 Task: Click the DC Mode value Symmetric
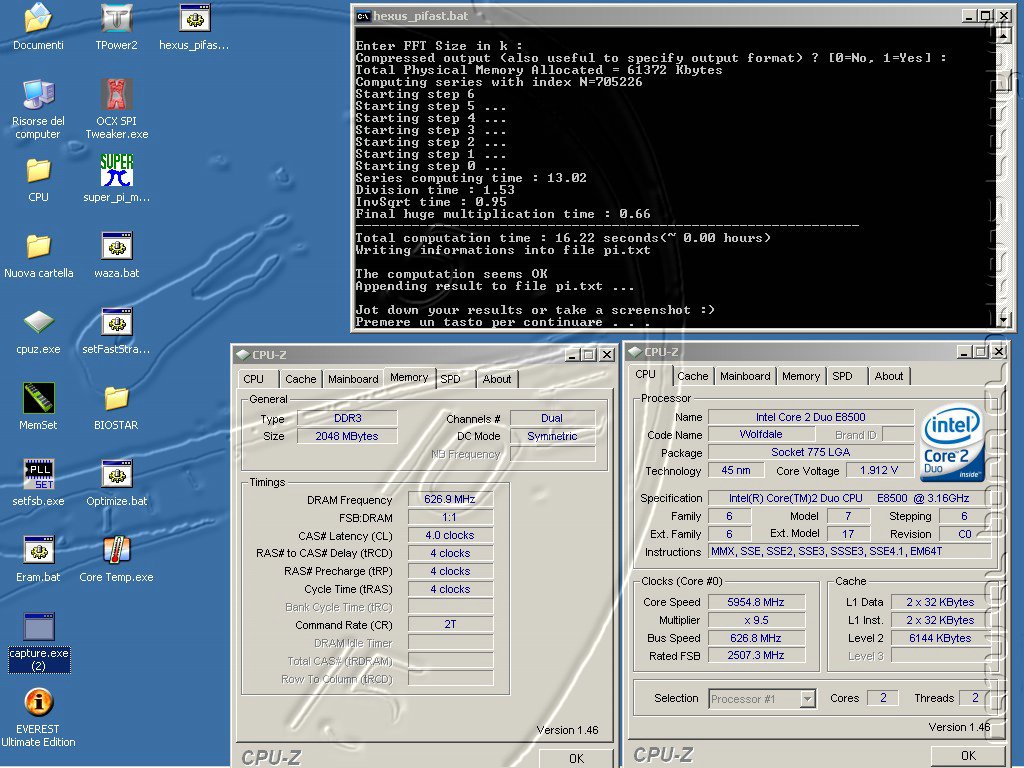point(552,436)
